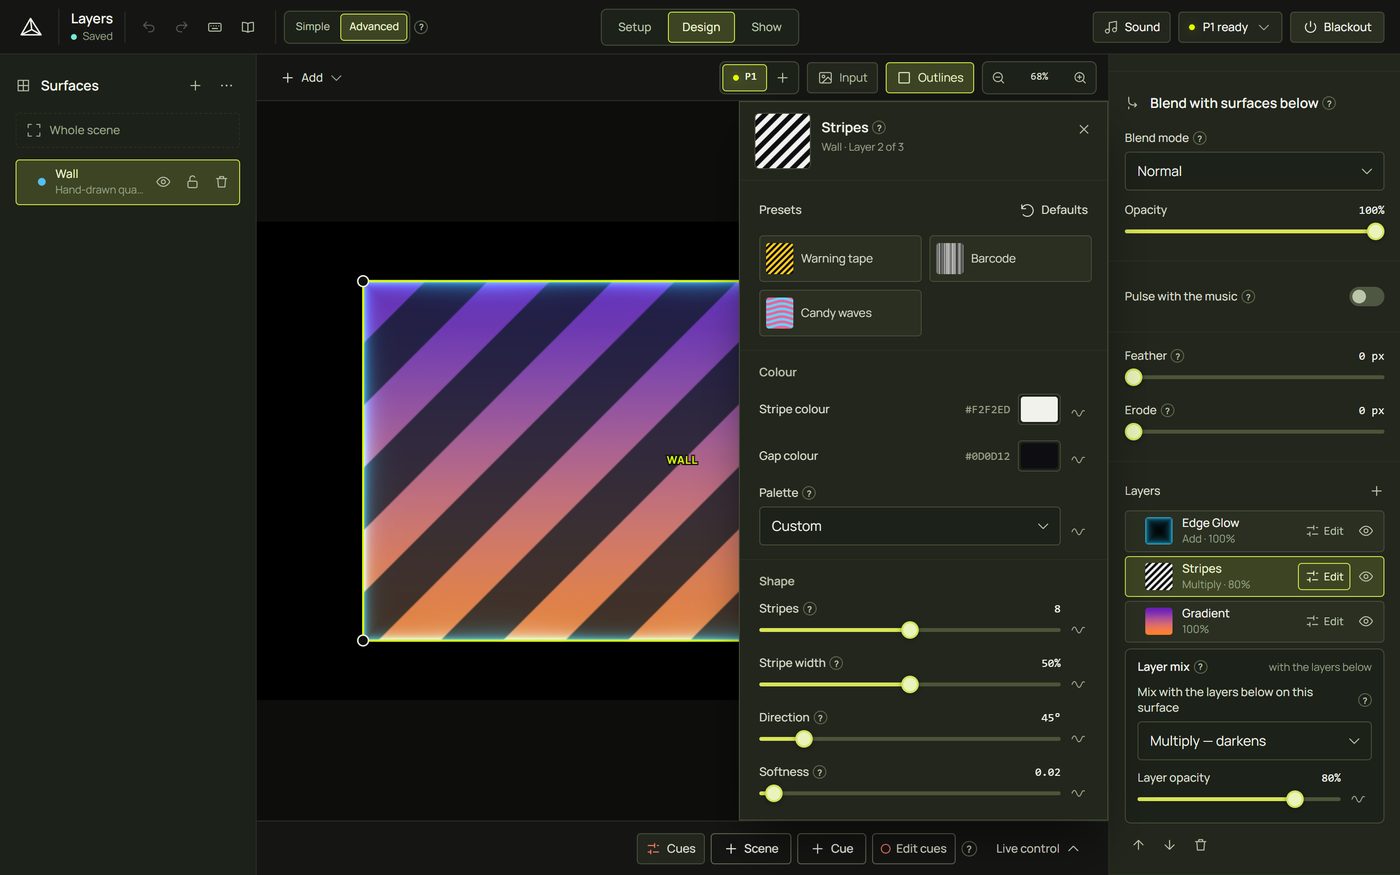1400x875 pixels.
Task: Open the book guide icon
Action: tap(248, 27)
